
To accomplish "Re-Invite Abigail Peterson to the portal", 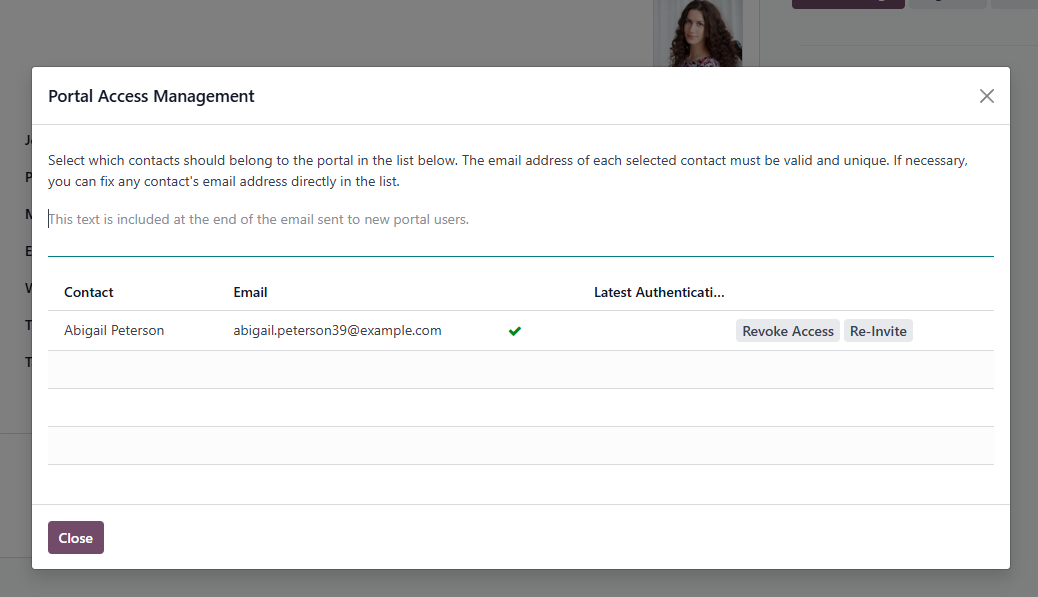I will [x=878, y=331].
